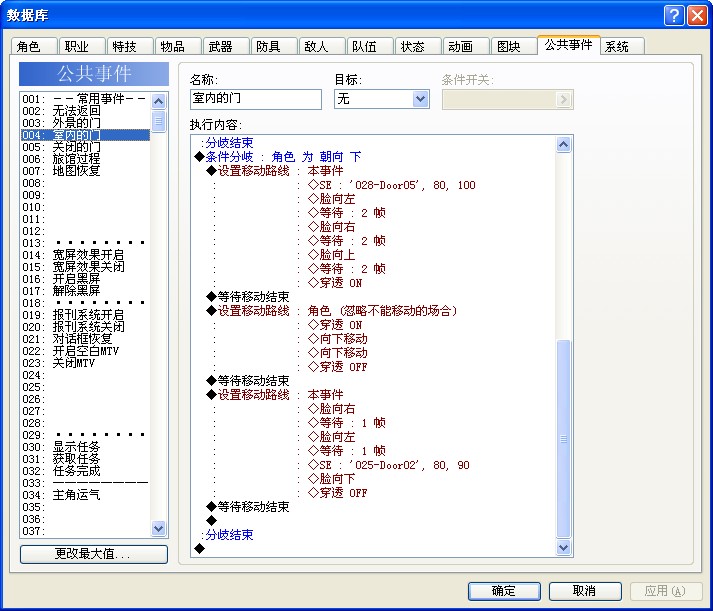This screenshot has width=713, height=611.
Task: Click the 应用(A) button
Action: pos(666,591)
